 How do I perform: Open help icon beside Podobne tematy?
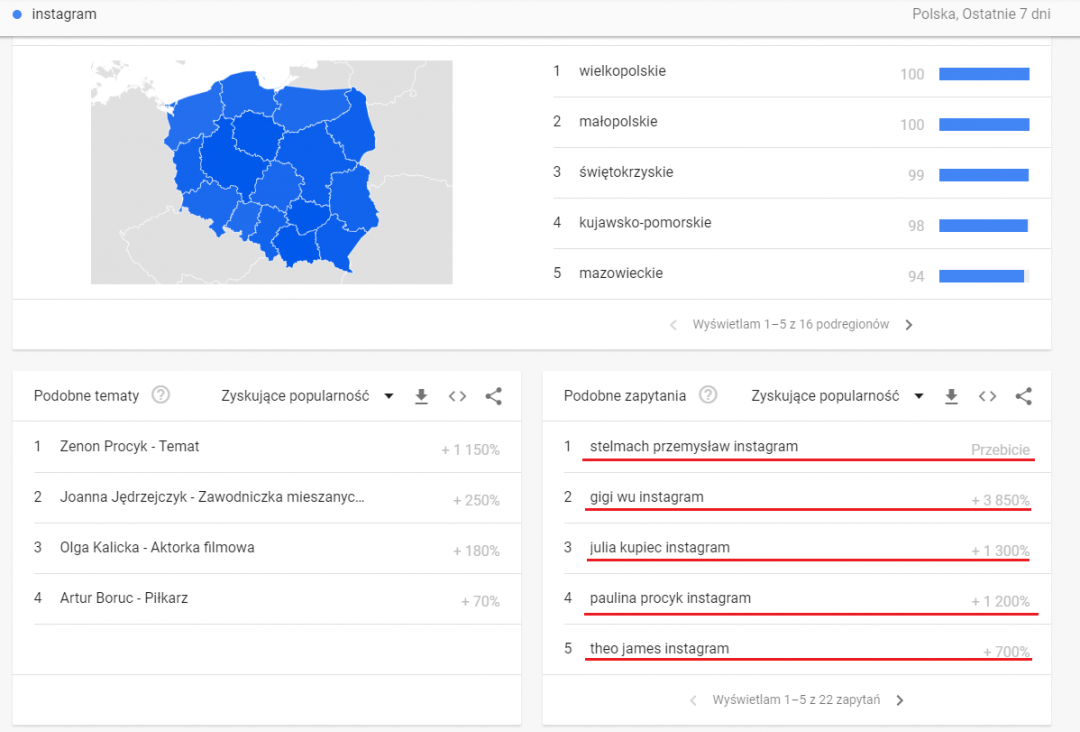tap(160, 395)
